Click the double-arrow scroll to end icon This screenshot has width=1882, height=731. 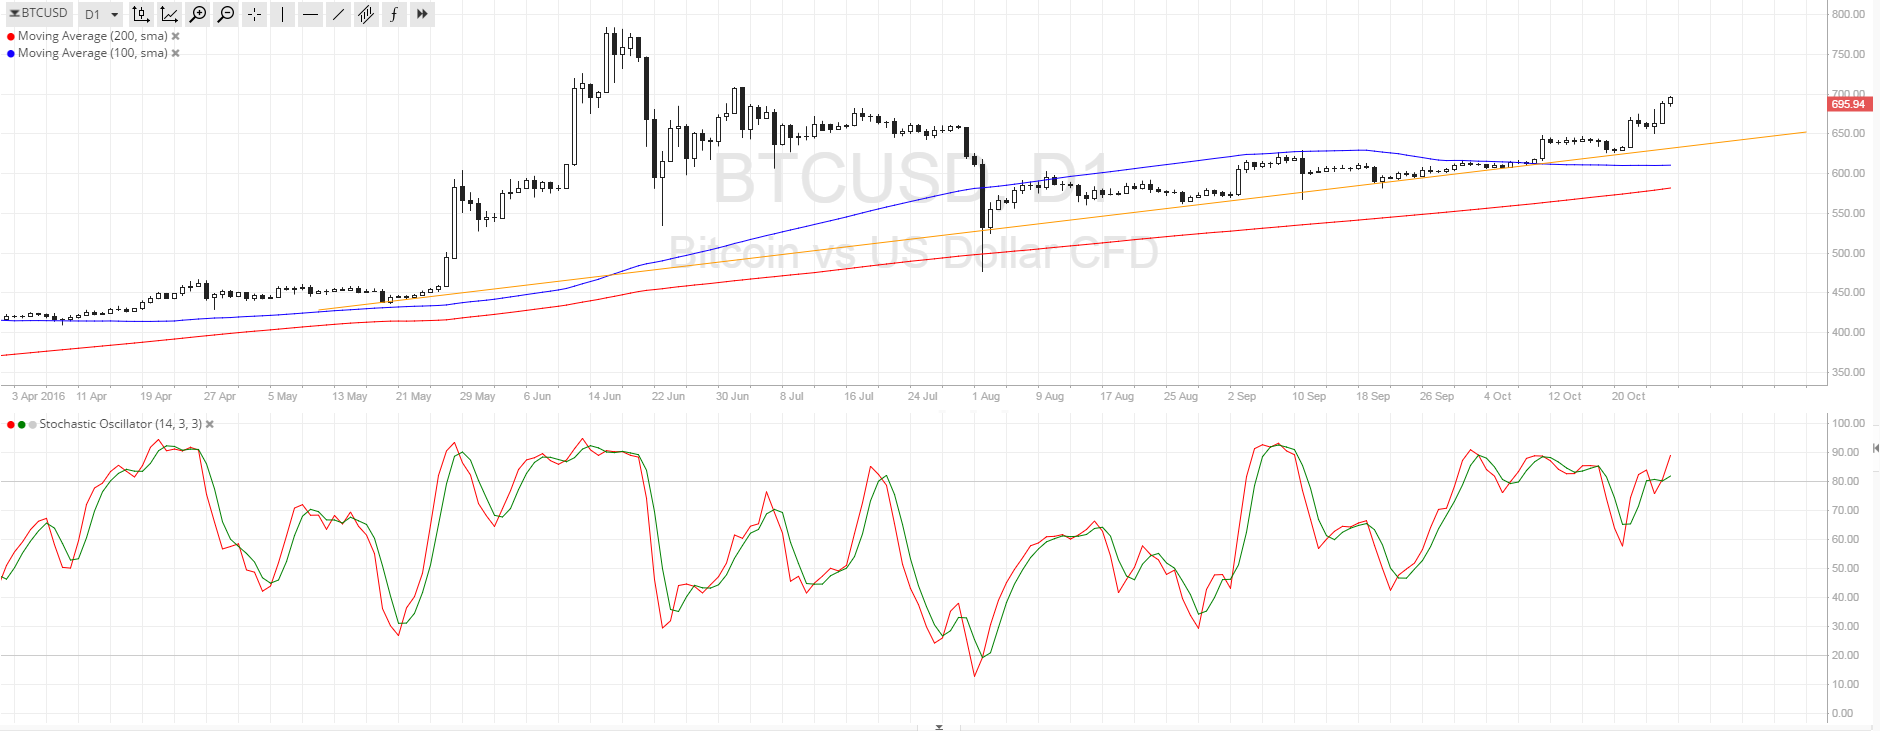(x=422, y=14)
